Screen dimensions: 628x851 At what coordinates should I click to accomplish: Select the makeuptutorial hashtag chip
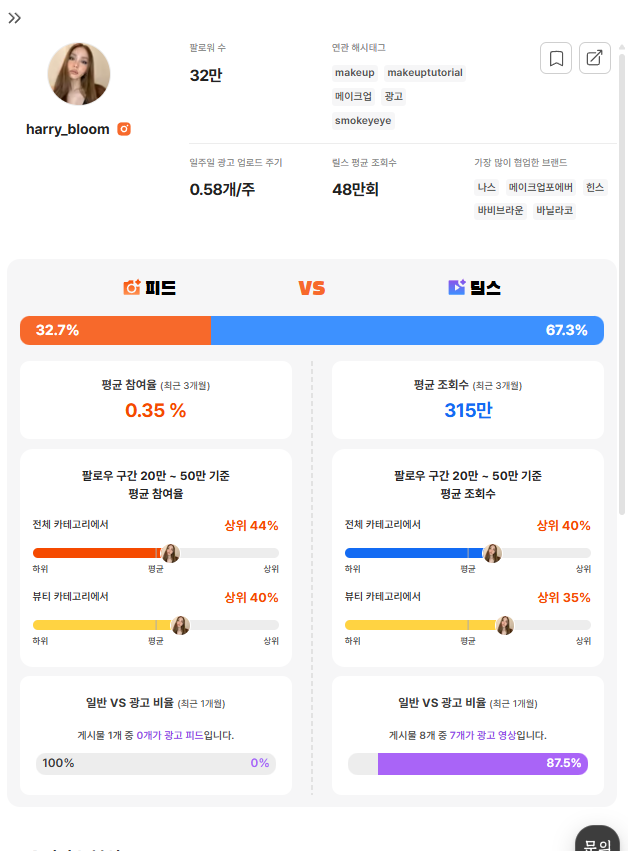click(x=425, y=73)
